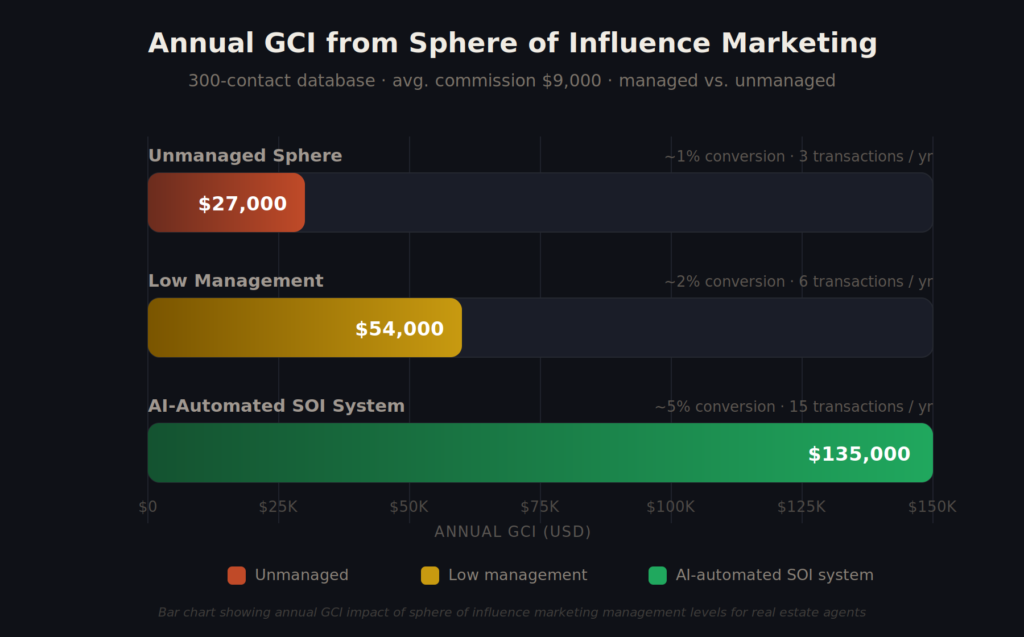
Task: Click the orange Unmanaged legend swatch
Action: (x=236, y=576)
